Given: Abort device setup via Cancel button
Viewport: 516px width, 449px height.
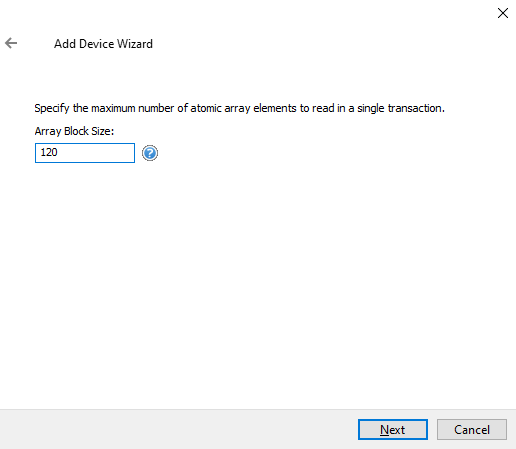Looking at the screenshot, I should 472,430.
